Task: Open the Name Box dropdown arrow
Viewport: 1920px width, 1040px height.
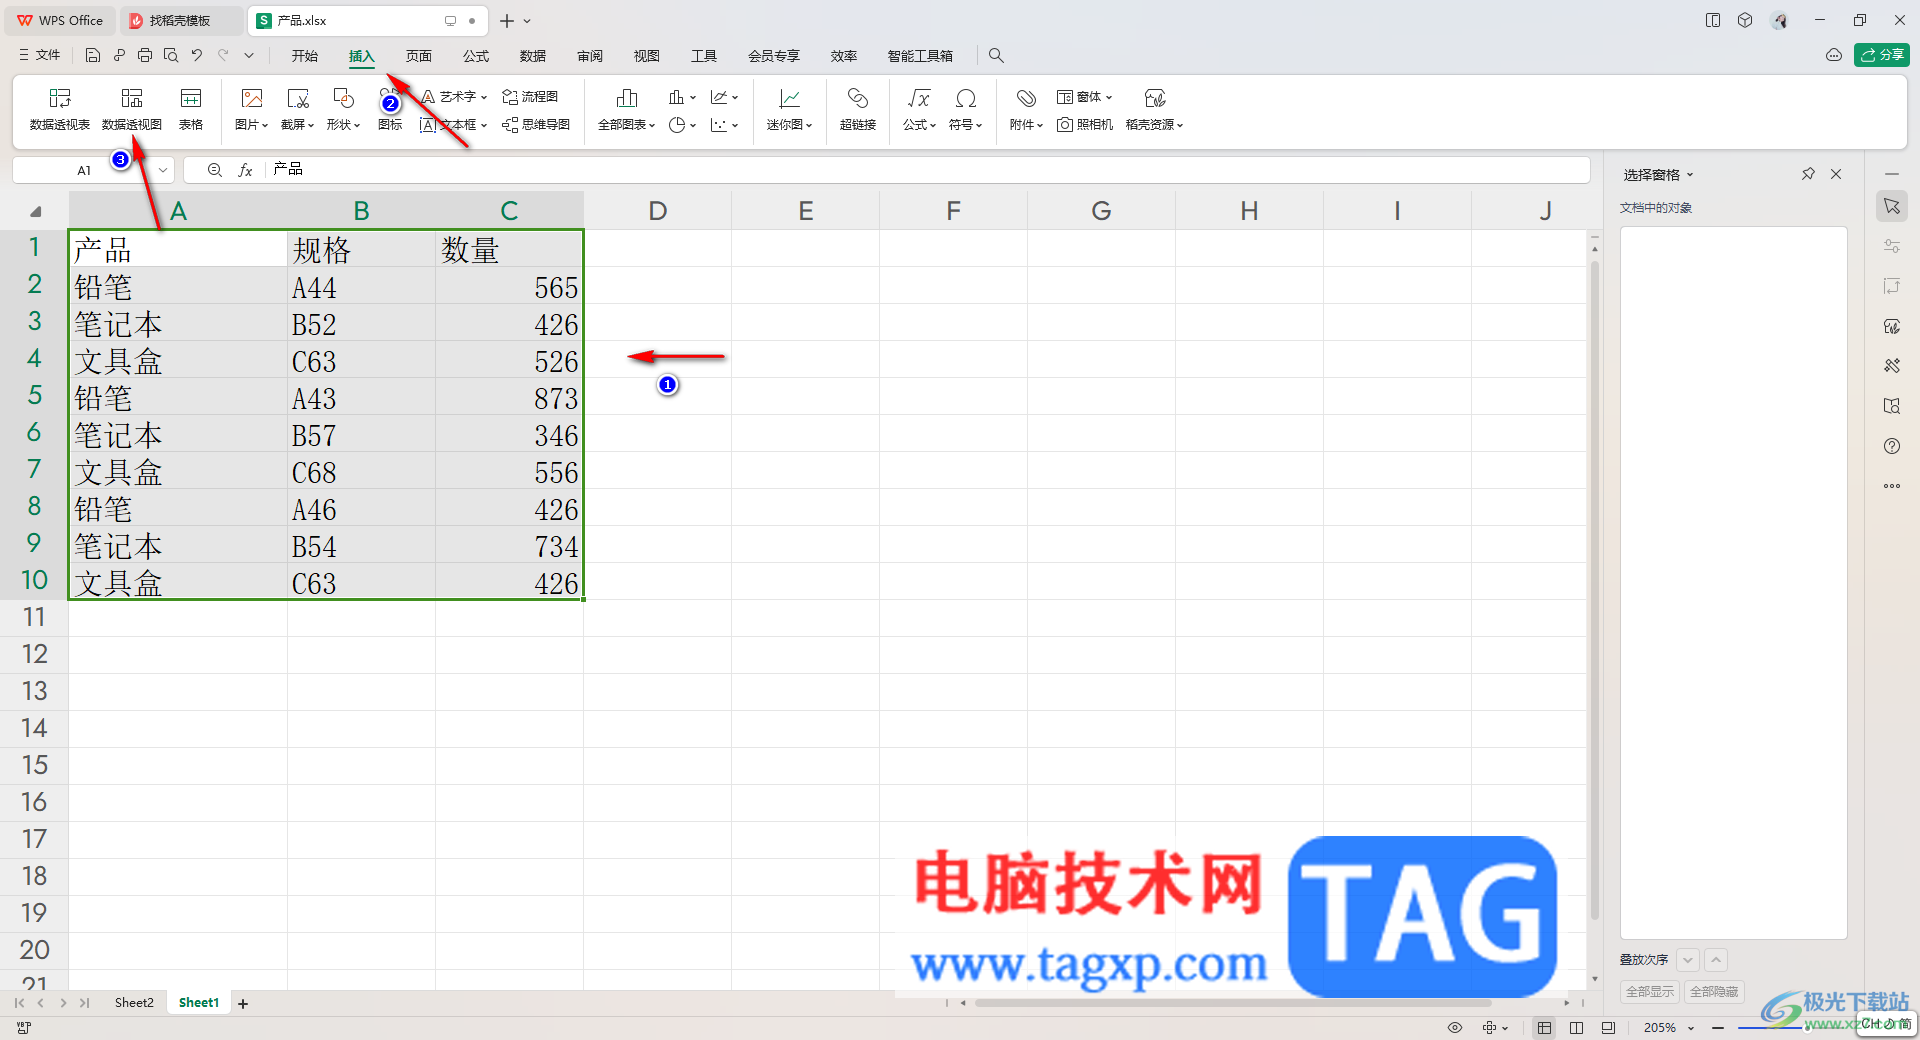Action: click(x=163, y=170)
